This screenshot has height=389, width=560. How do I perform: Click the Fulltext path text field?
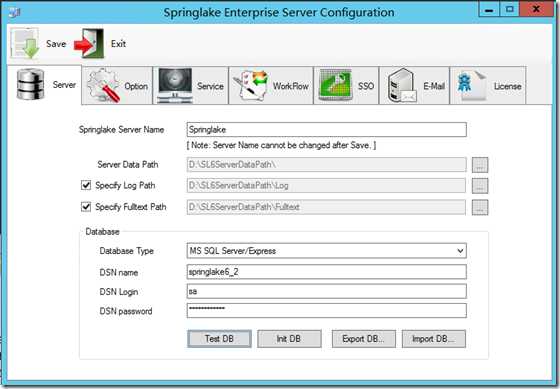pos(326,207)
